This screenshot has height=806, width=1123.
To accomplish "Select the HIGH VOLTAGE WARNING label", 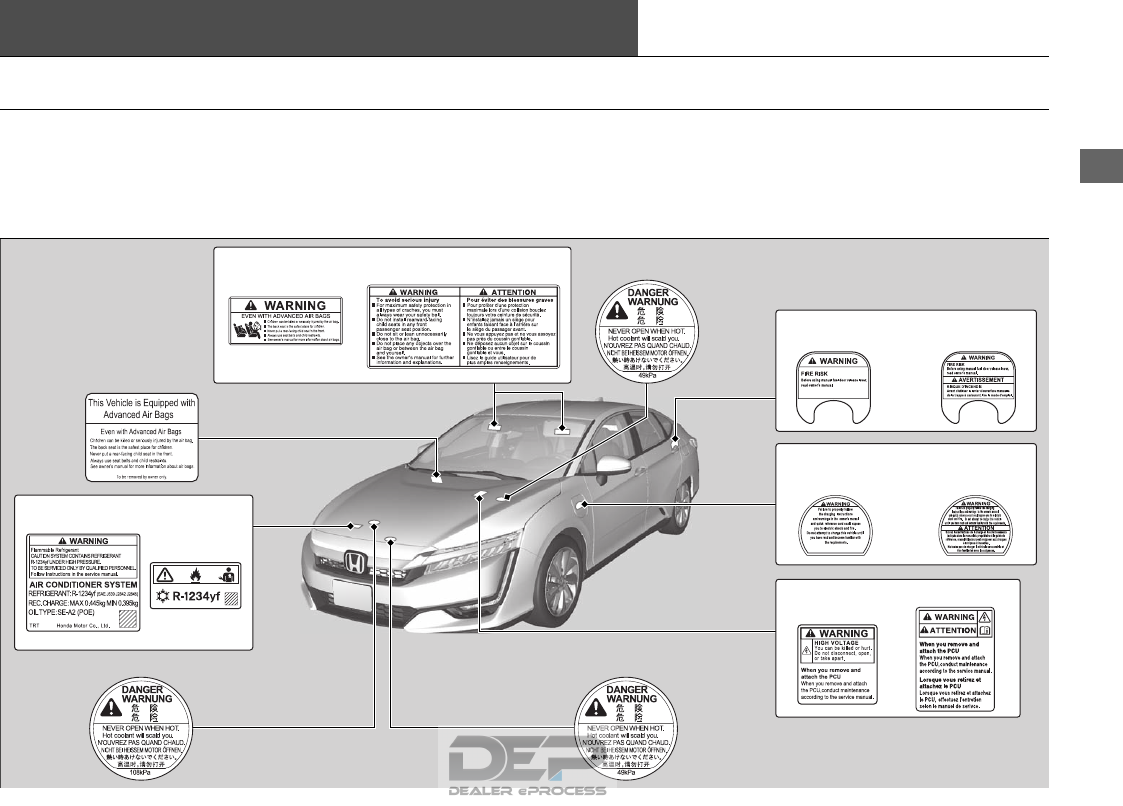I will [x=837, y=664].
